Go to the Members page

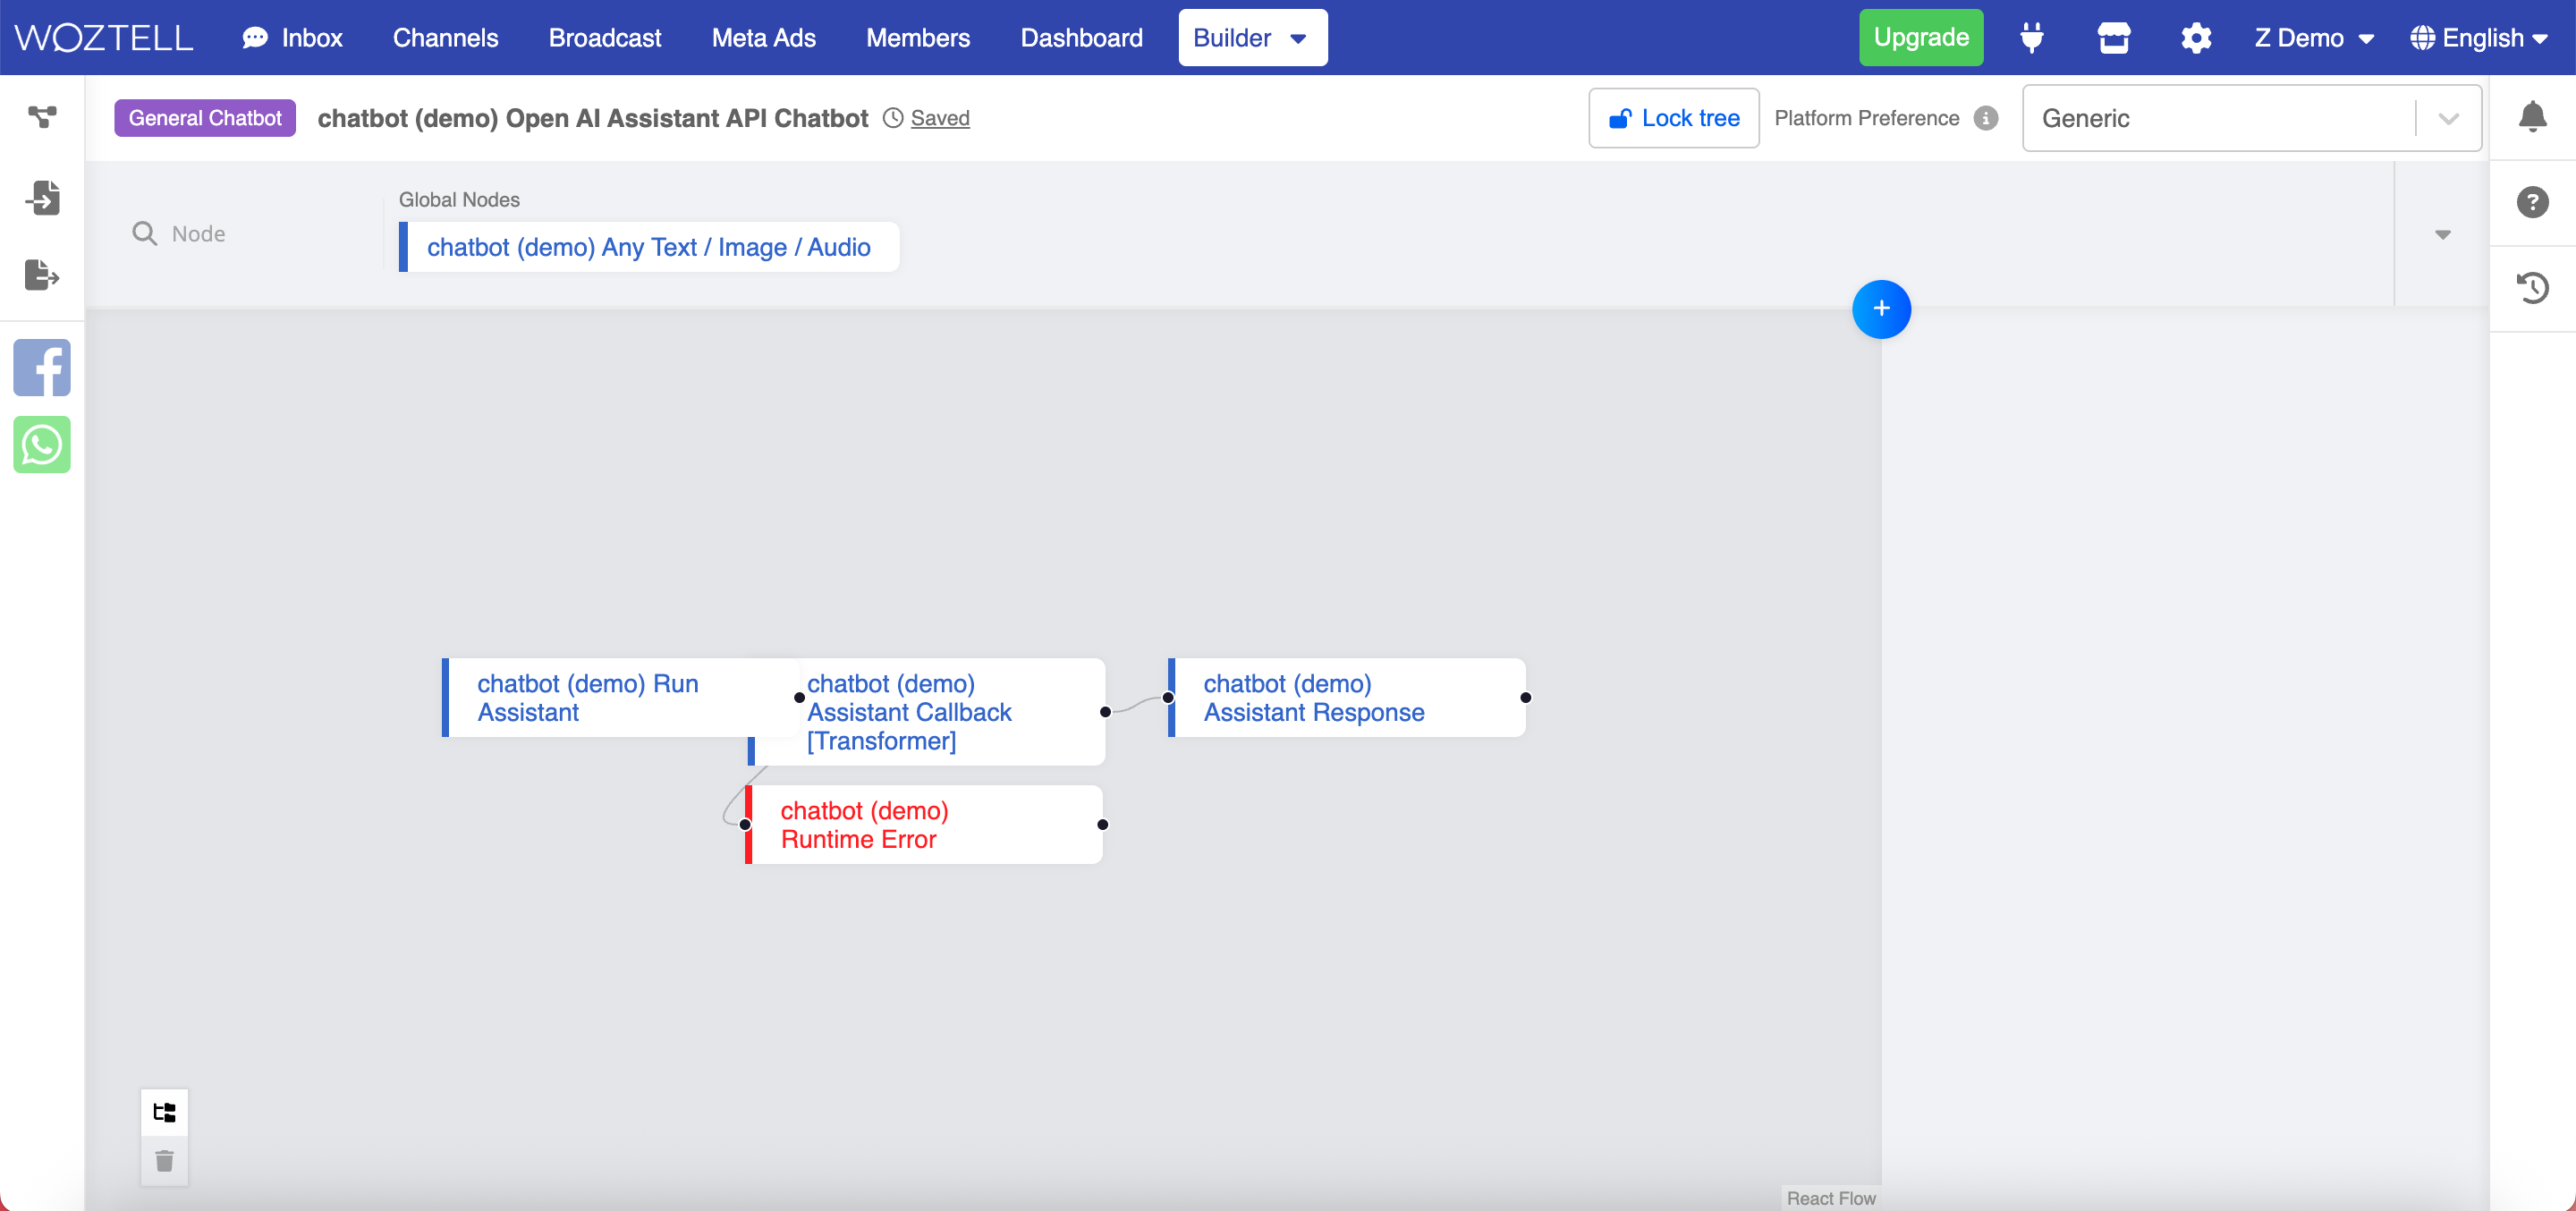(x=917, y=38)
